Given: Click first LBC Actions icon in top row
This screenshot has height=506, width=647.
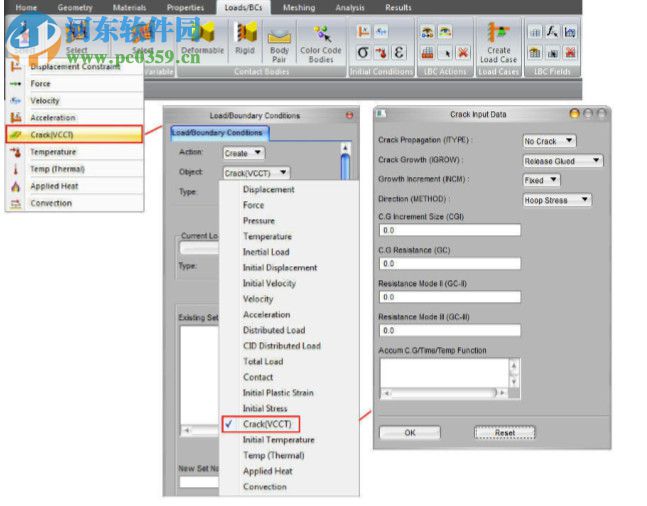Looking at the screenshot, I should 427,32.
